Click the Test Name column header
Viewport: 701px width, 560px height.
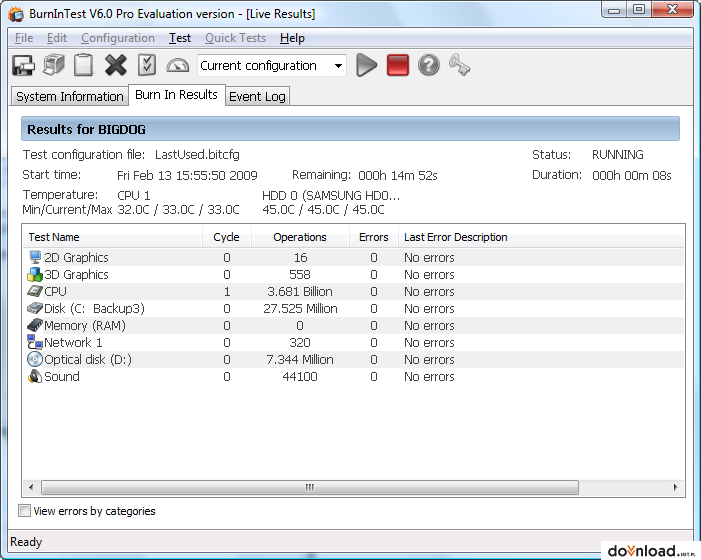click(x=112, y=237)
